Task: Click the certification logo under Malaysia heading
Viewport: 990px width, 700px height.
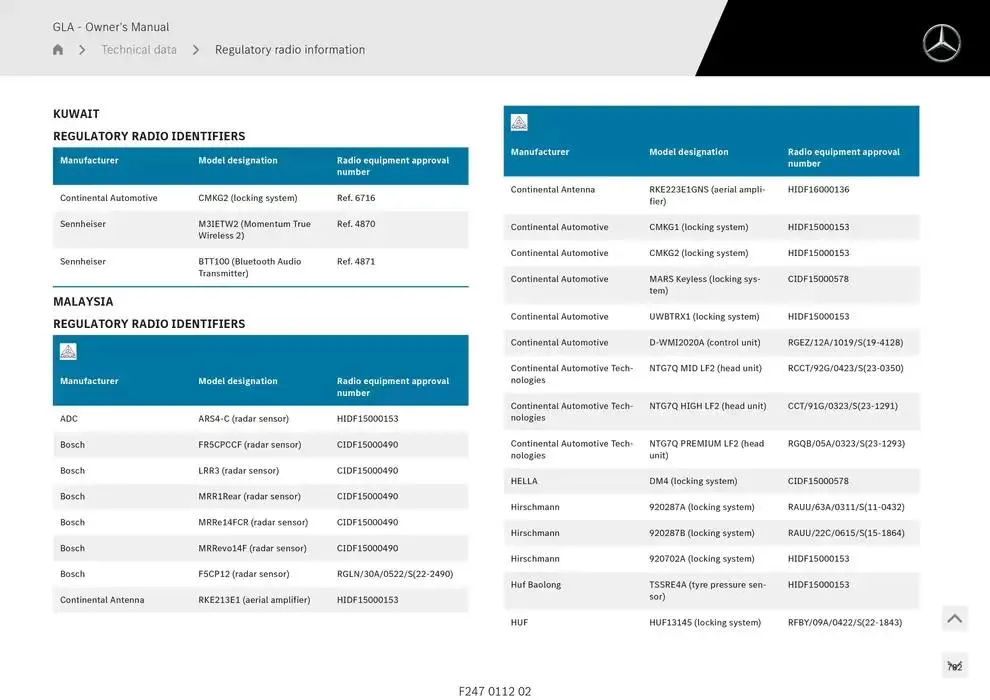Action: point(68,352)
